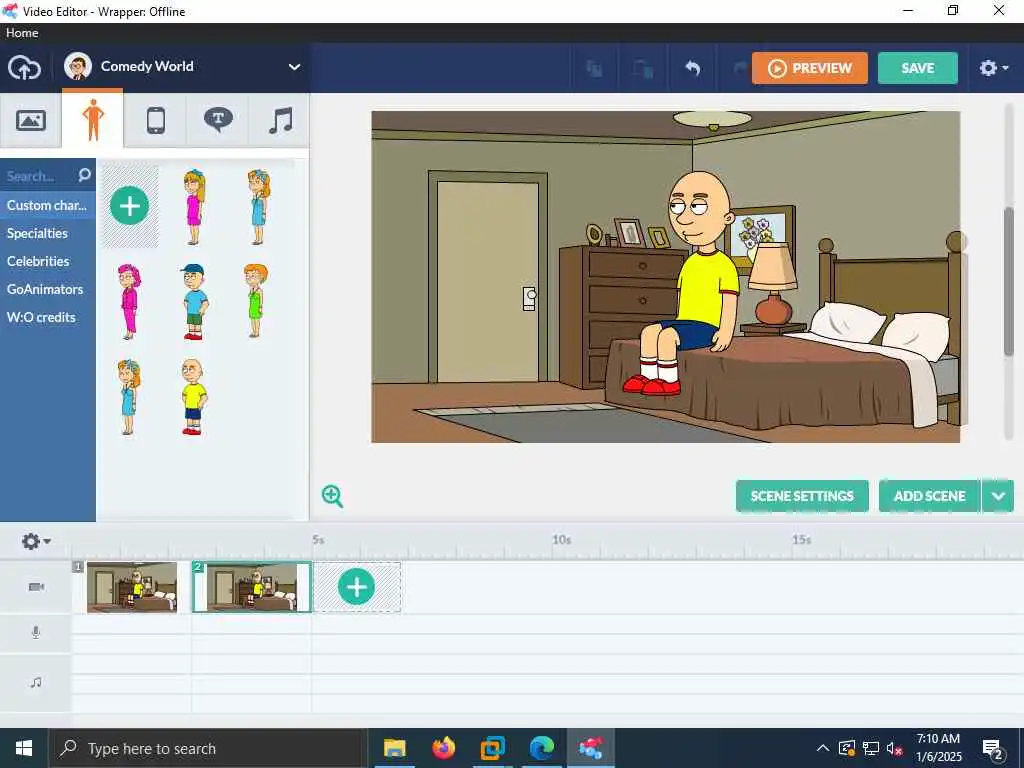Click the 15s timeline marker
This screenshot has width=1024, height=768.
tap(802, 539)
